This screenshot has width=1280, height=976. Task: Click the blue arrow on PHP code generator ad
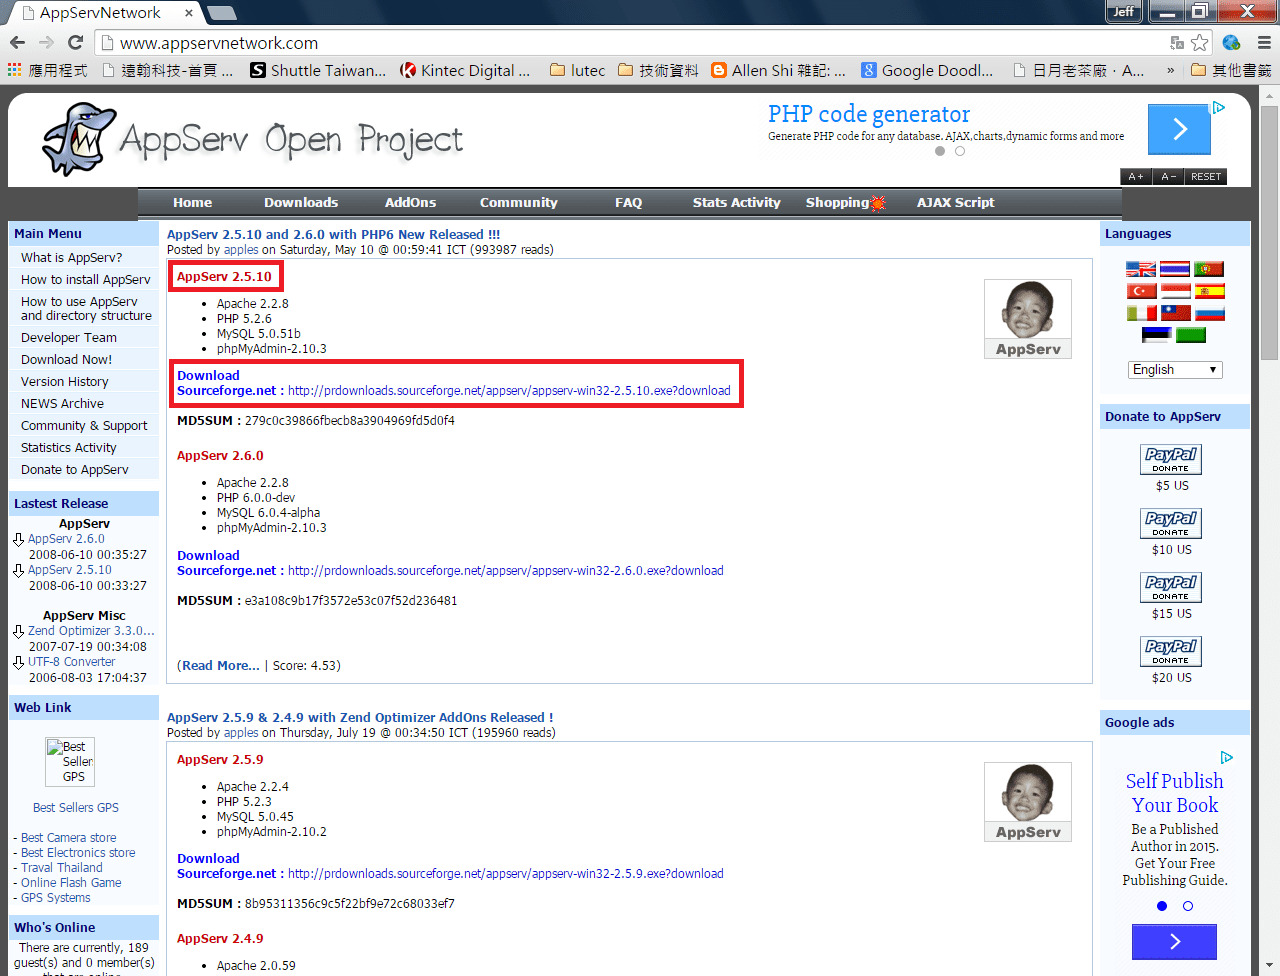point(1179,129)
